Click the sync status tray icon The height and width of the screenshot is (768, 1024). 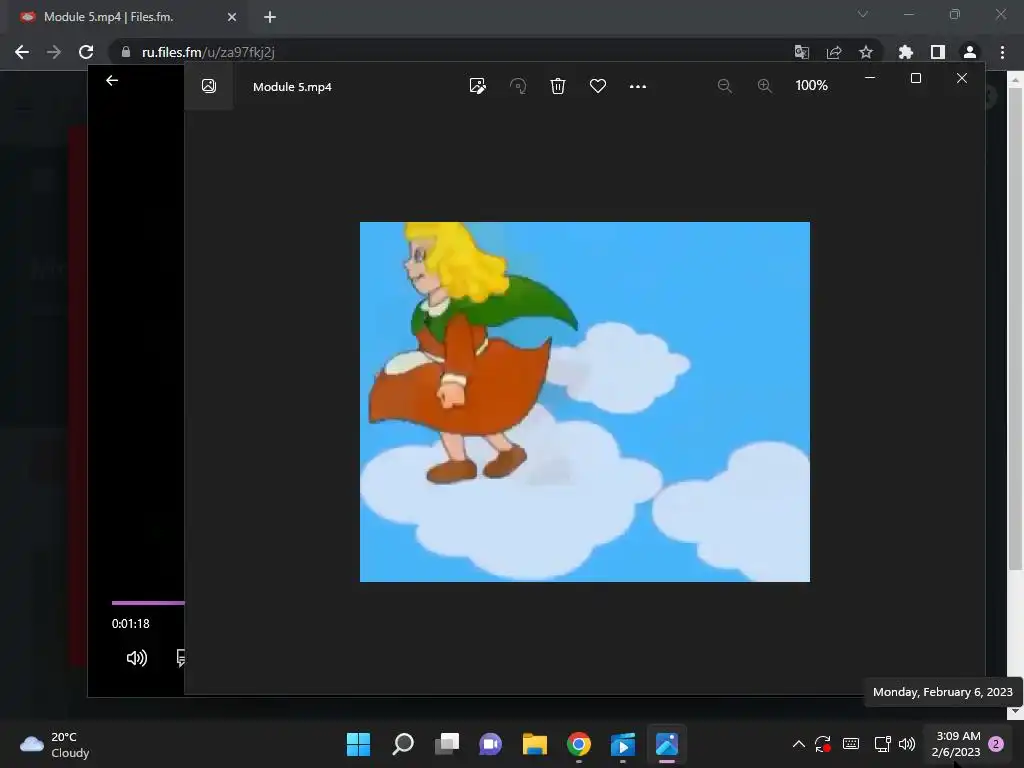tap(823, 744)
